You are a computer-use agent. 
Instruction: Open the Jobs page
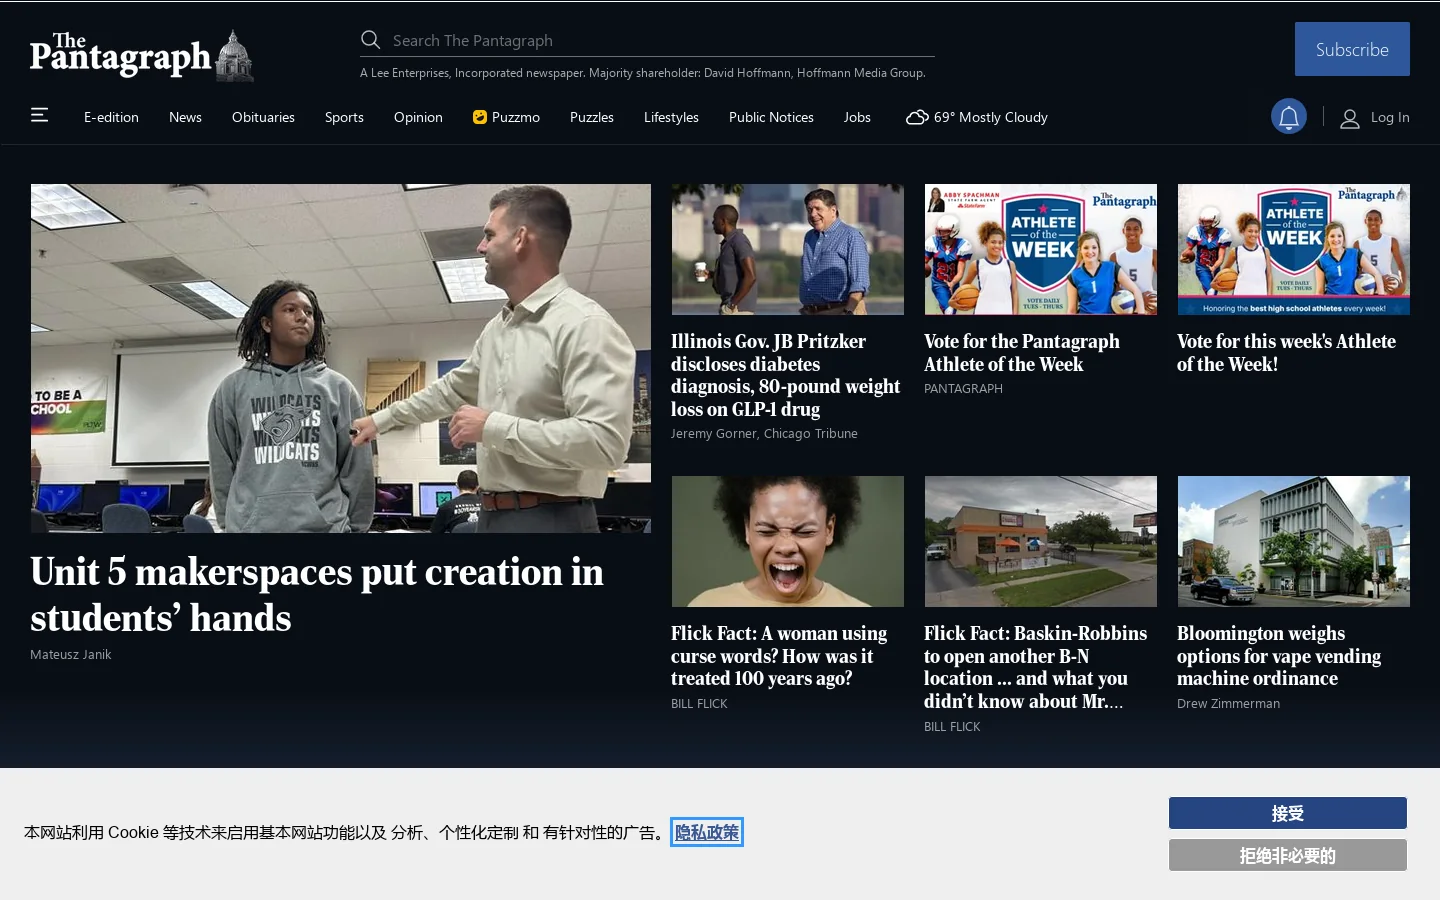click(x=857, y=117)
